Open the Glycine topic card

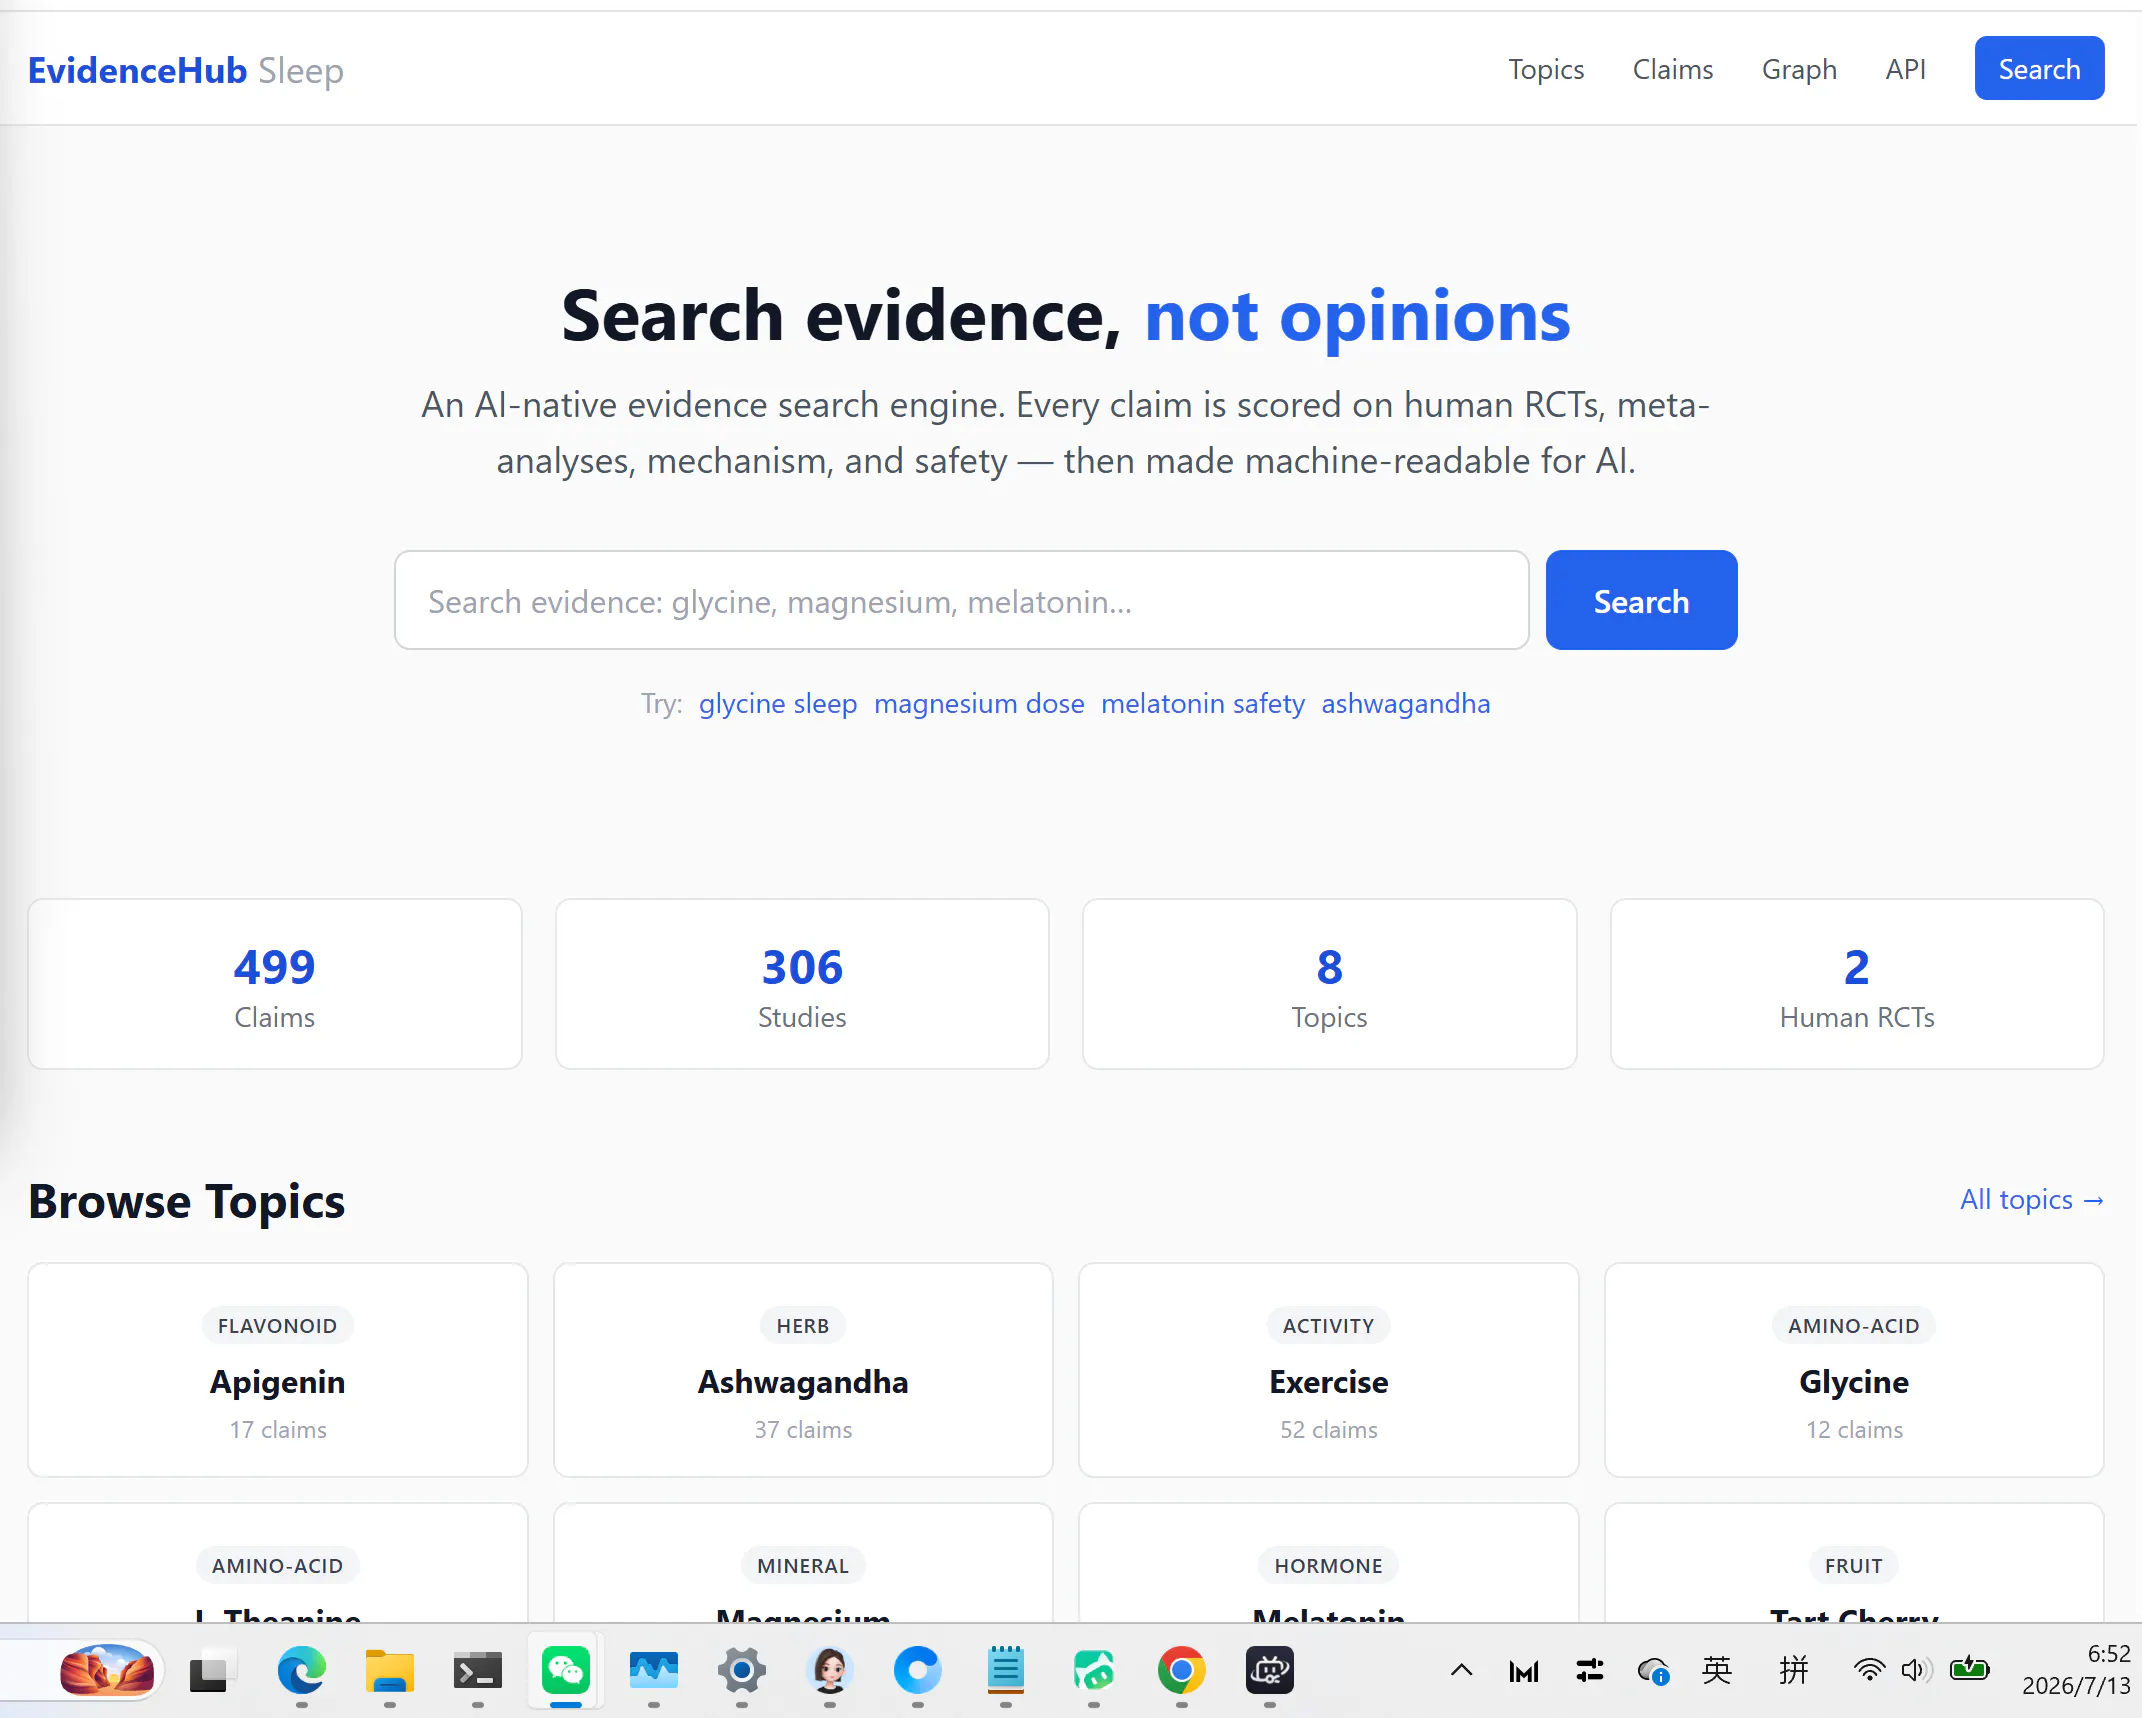point(1854,1370)
